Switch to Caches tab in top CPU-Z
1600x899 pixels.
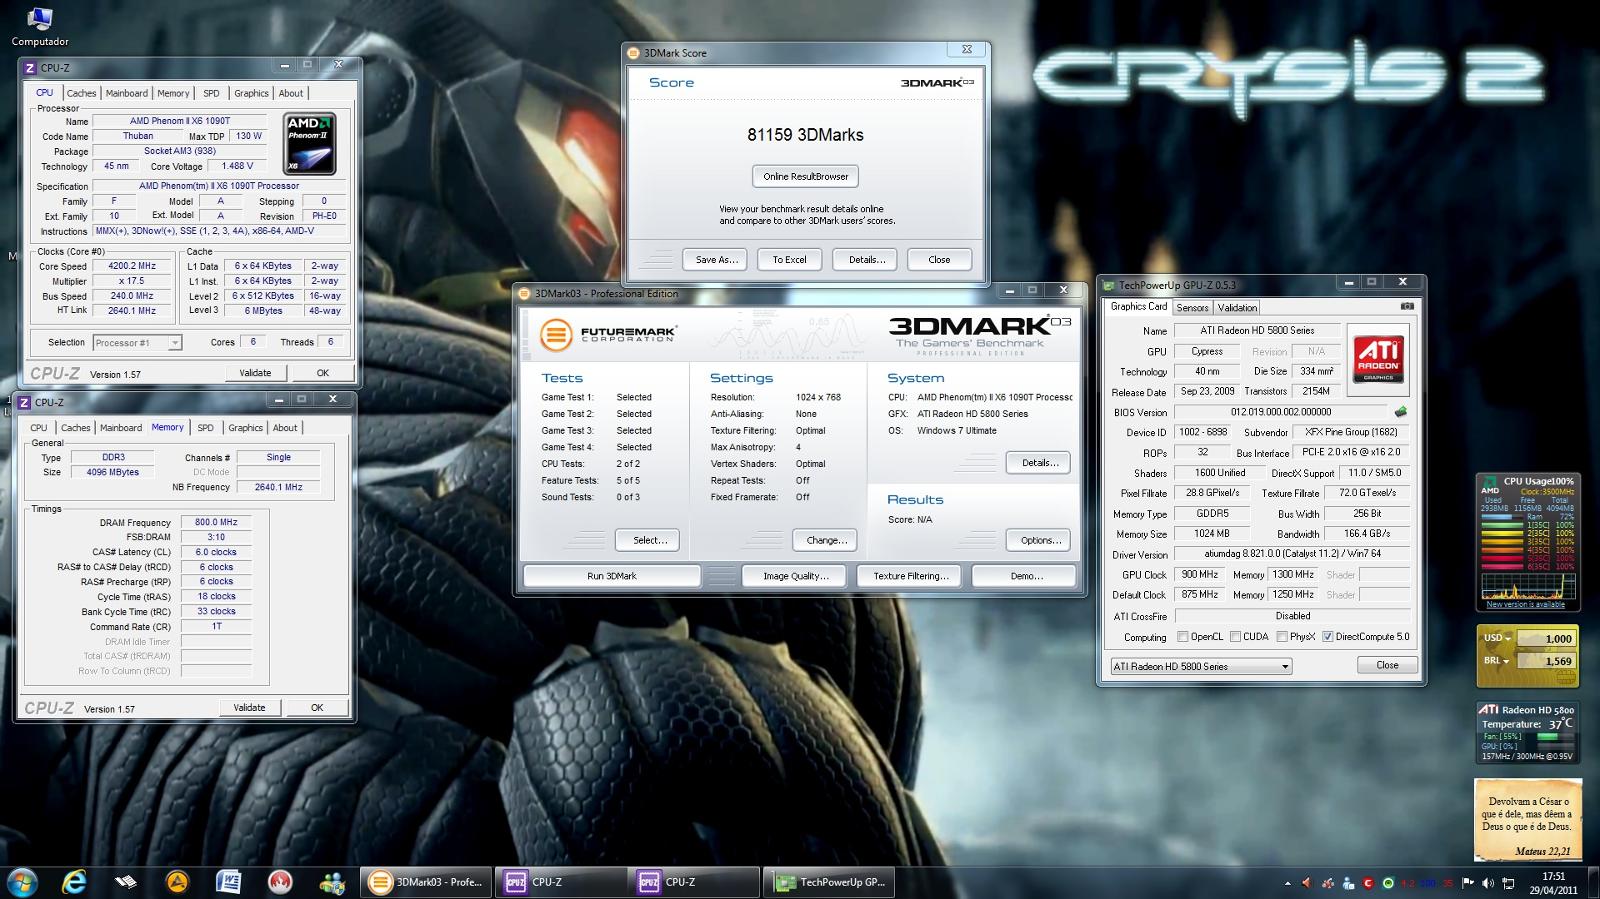pyautogui.click(x=81, y=93)
